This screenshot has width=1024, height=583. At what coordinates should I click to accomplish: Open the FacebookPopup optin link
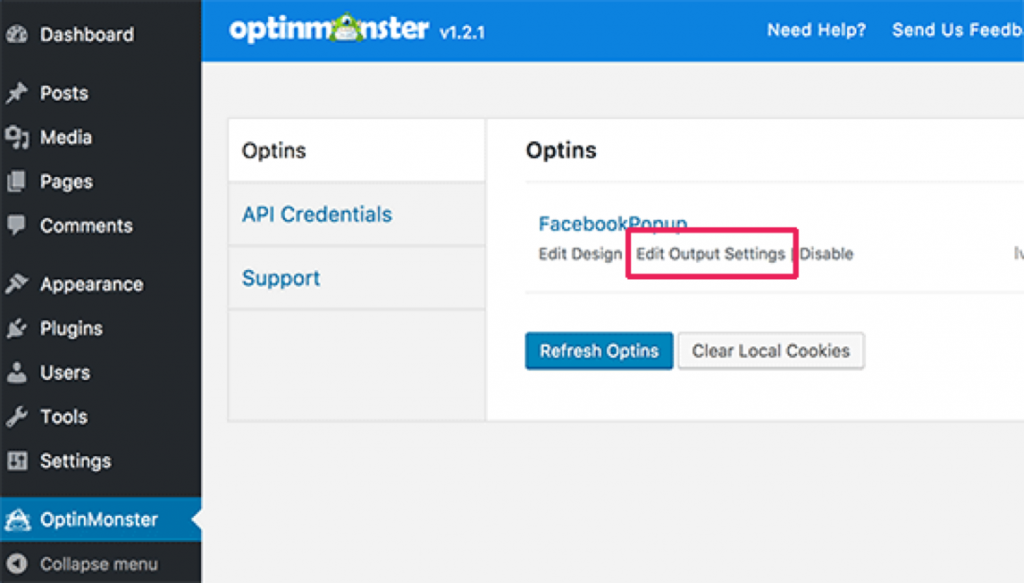point(613,224)
